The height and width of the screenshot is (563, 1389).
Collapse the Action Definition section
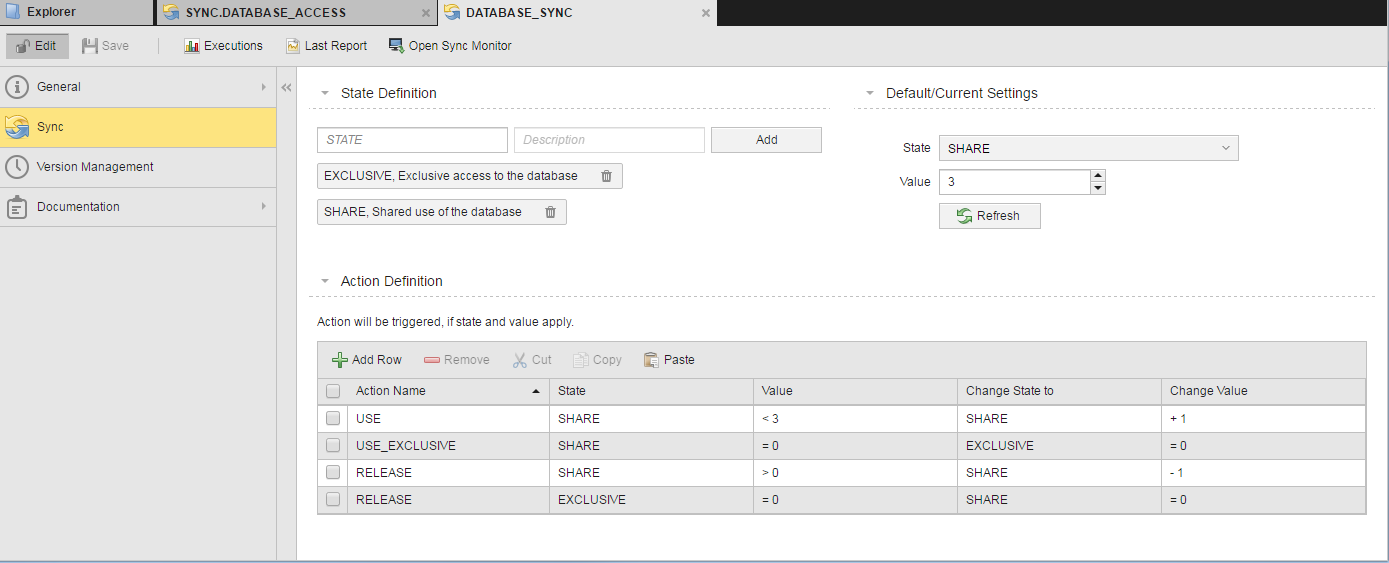point(325,281)
